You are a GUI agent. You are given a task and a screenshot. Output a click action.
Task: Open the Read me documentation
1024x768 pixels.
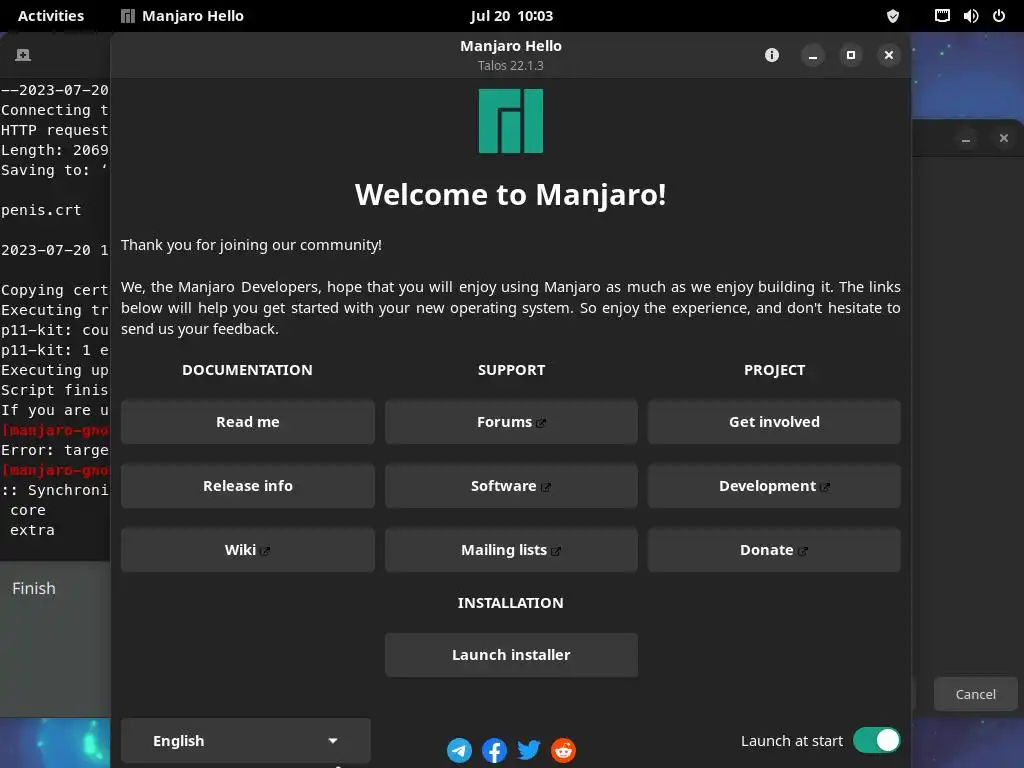(248, 422)
